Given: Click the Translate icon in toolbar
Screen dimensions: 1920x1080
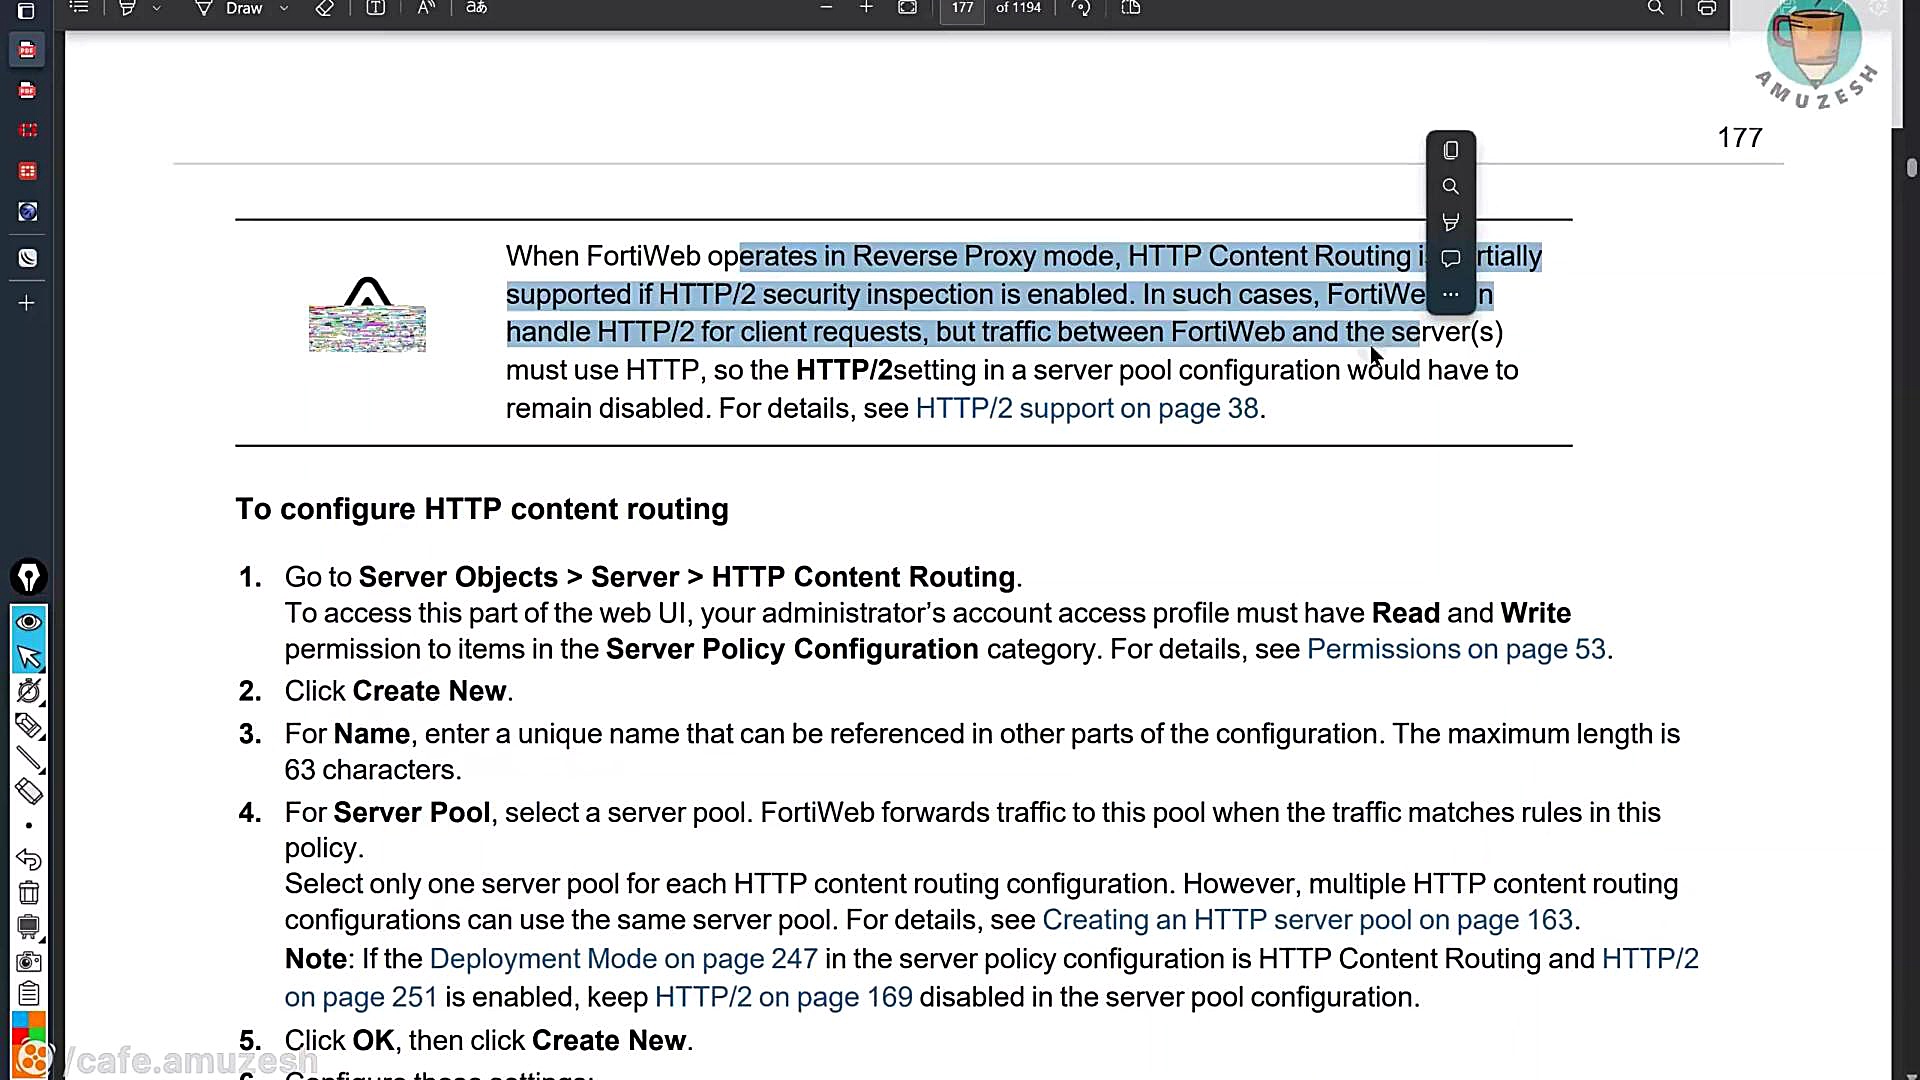Looking at the screenshot, I should [x=477, y=8].
